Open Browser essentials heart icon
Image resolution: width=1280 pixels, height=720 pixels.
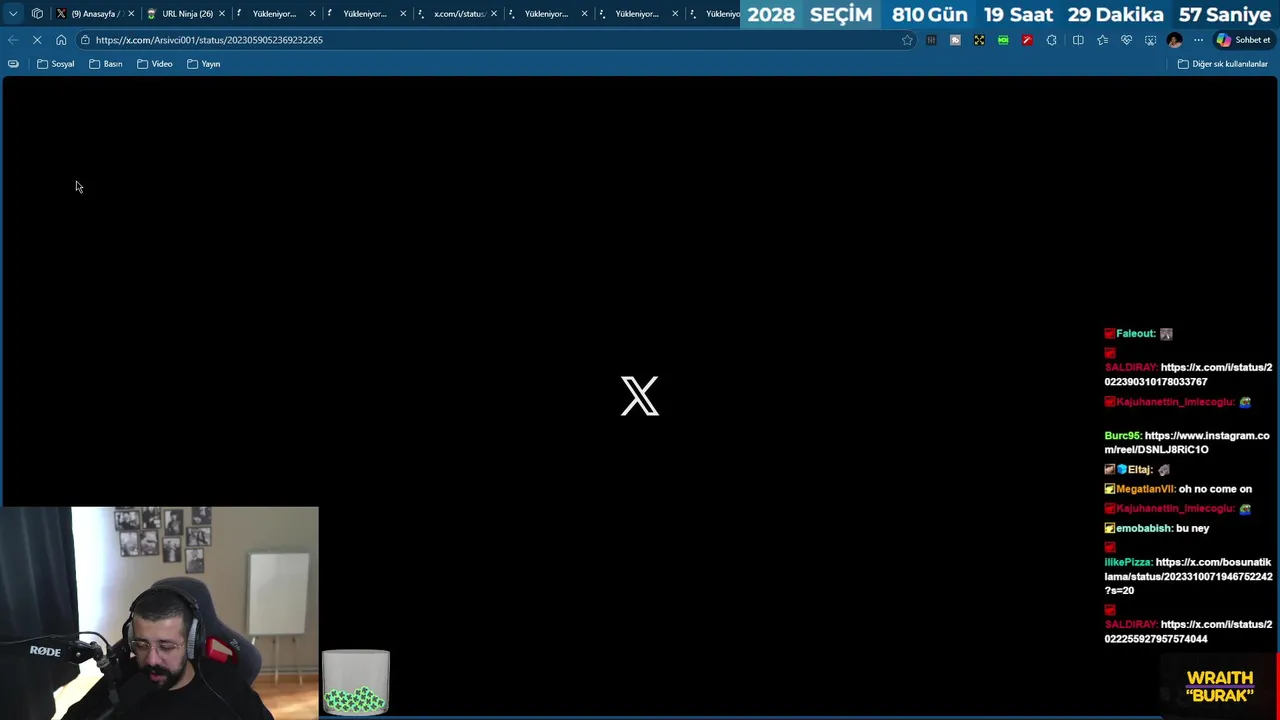[x=1126, y=40]
